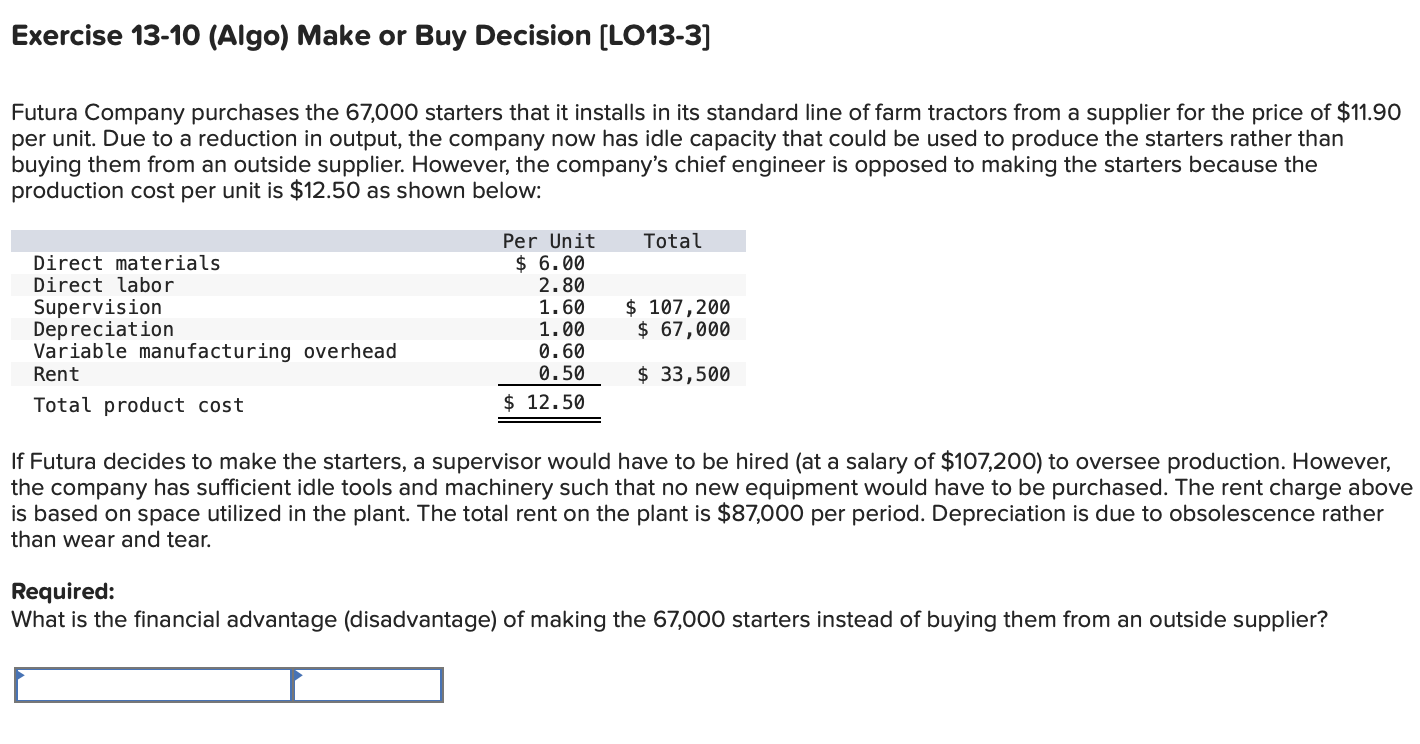Click the Depreciation row in the table
1420x744 pixels.
pyautogui.click(x=103, y=329)
